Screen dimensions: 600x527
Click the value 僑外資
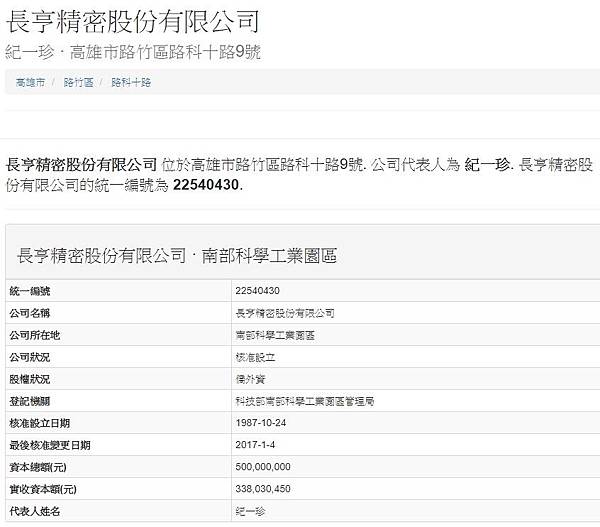pyautogui.click(x=250, y=379)
